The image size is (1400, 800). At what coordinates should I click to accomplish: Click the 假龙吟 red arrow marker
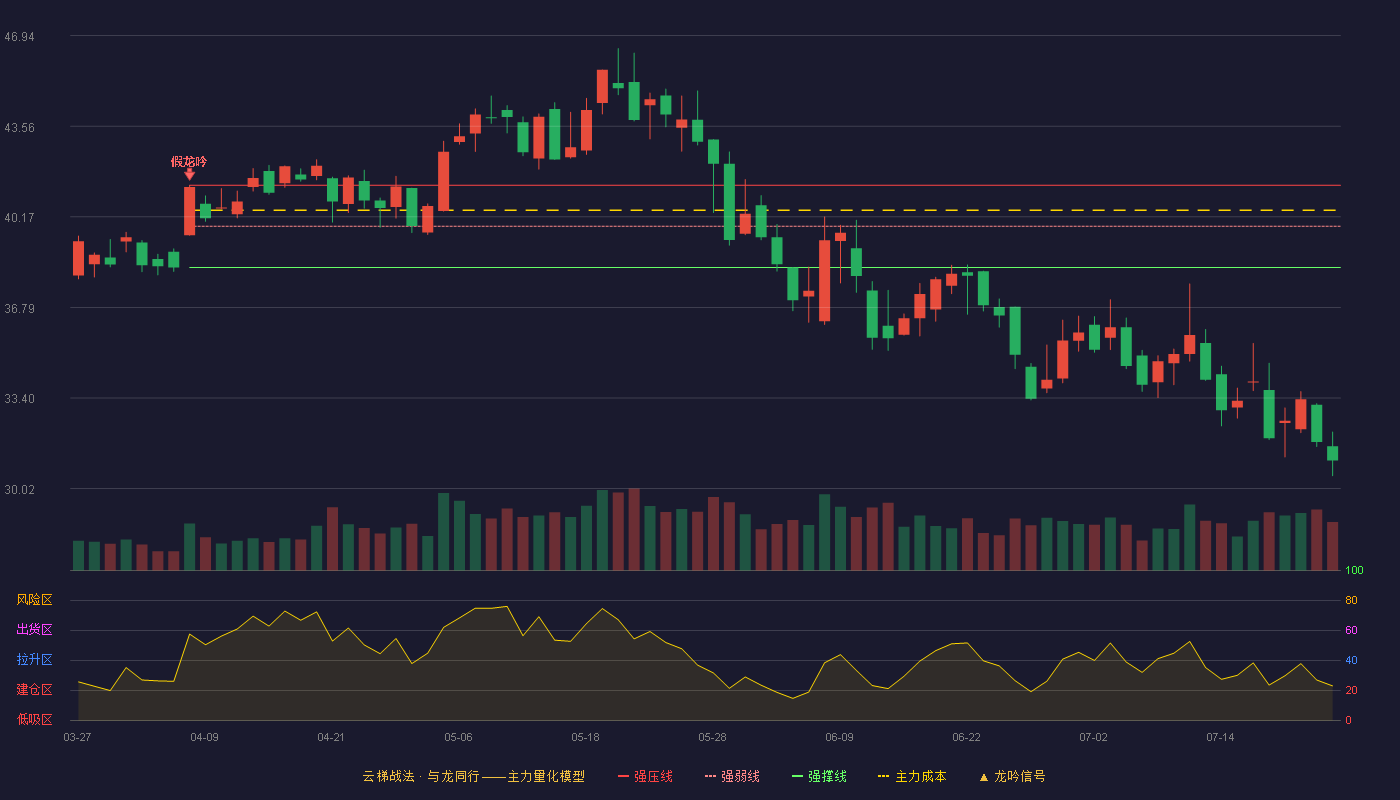click(x=189, y=174)
